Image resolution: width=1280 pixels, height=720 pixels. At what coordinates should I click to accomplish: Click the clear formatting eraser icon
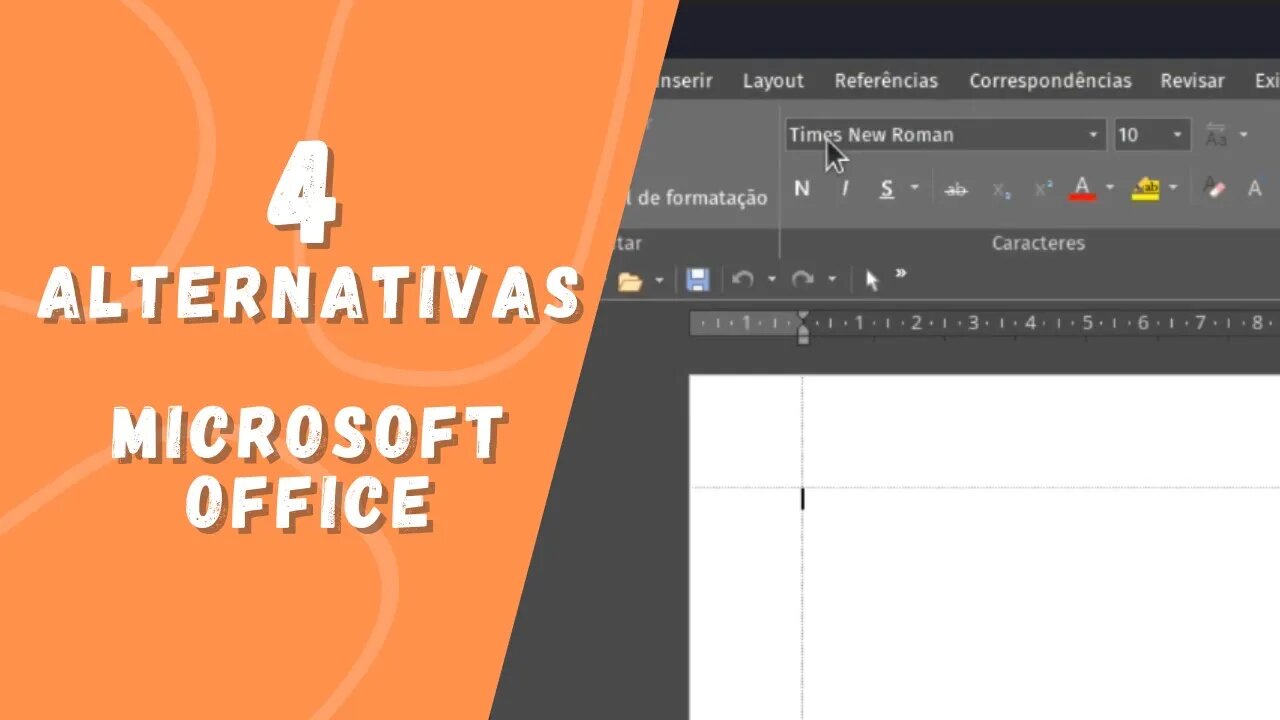click(x=1214, y=188)
